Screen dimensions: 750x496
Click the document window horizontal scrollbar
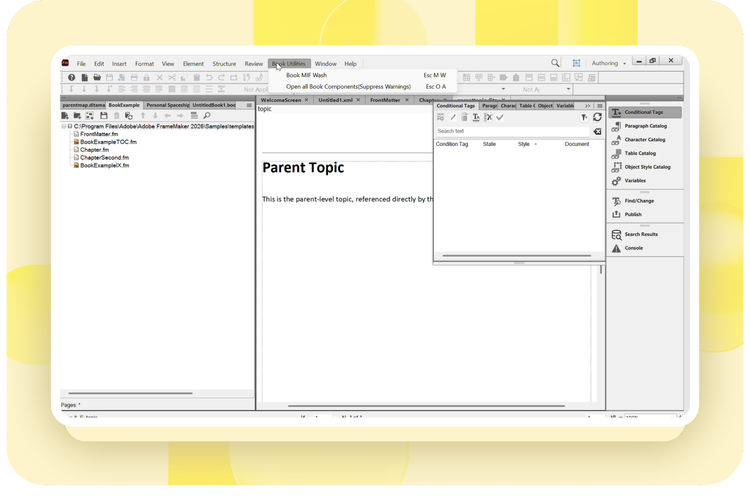[x=426, y=406]
